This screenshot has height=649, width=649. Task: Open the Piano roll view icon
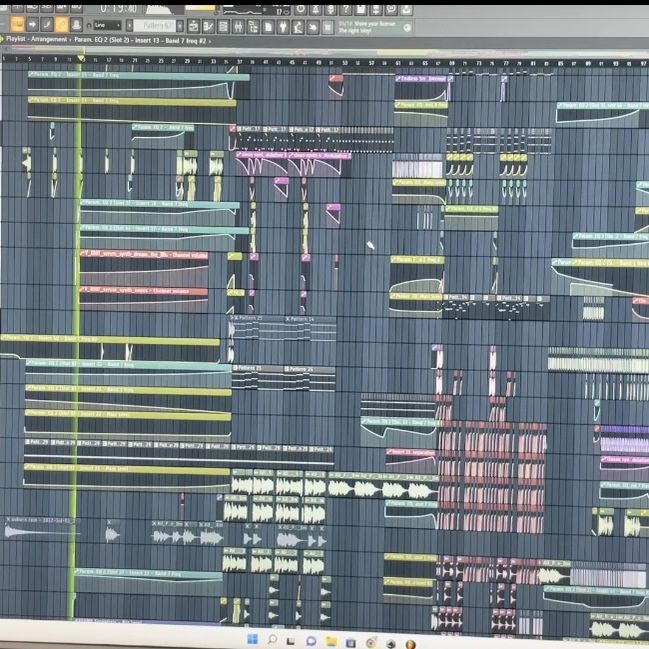(208, 26)
